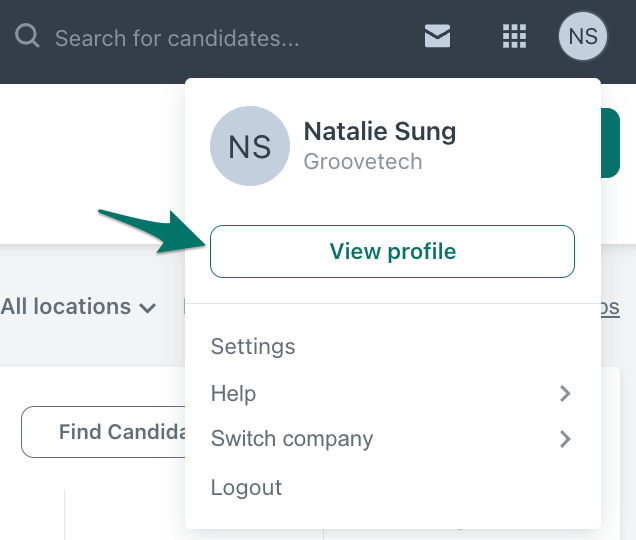Open the inbox envelope icon

(x=437, y=38)
